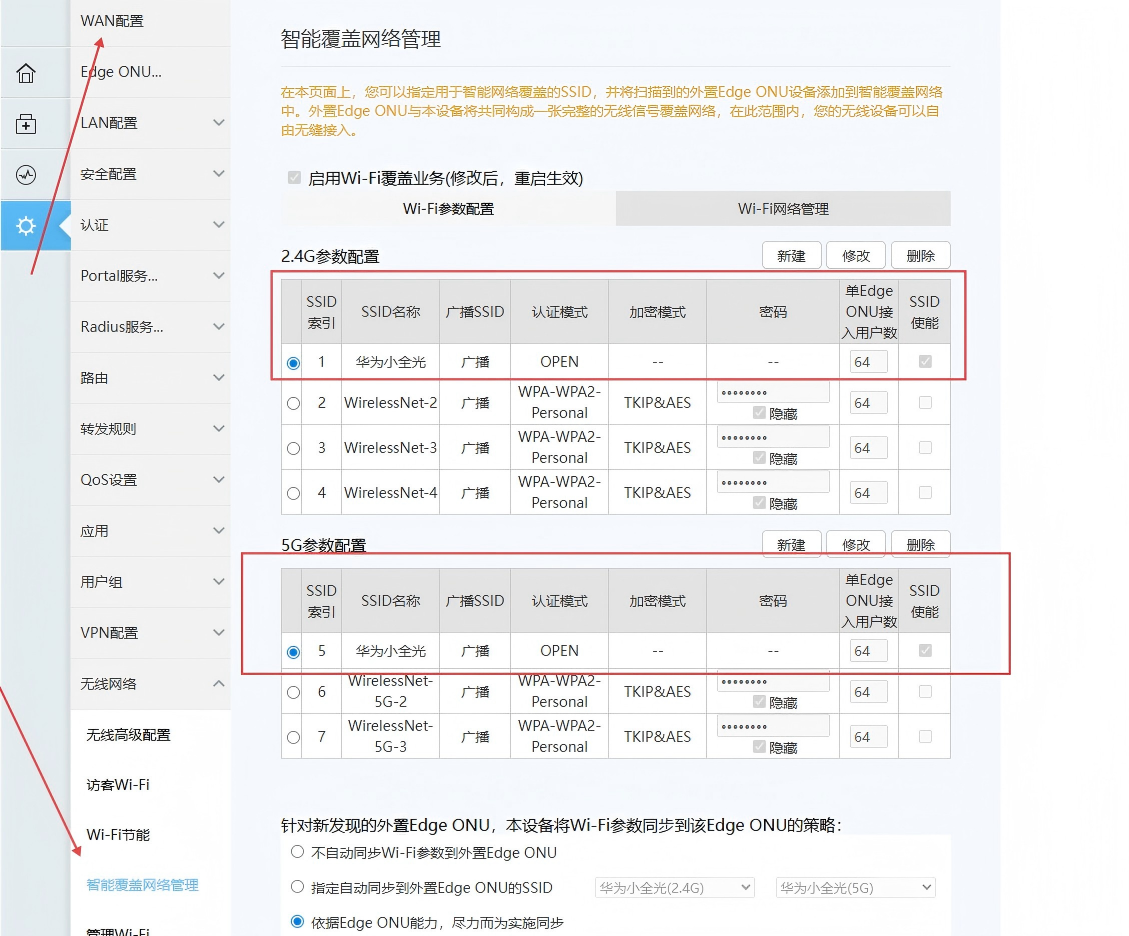Select SSID index 6 radio button
Viewport: 1129px width, 936px height.
pyautogui.click(x=293, y=692)
